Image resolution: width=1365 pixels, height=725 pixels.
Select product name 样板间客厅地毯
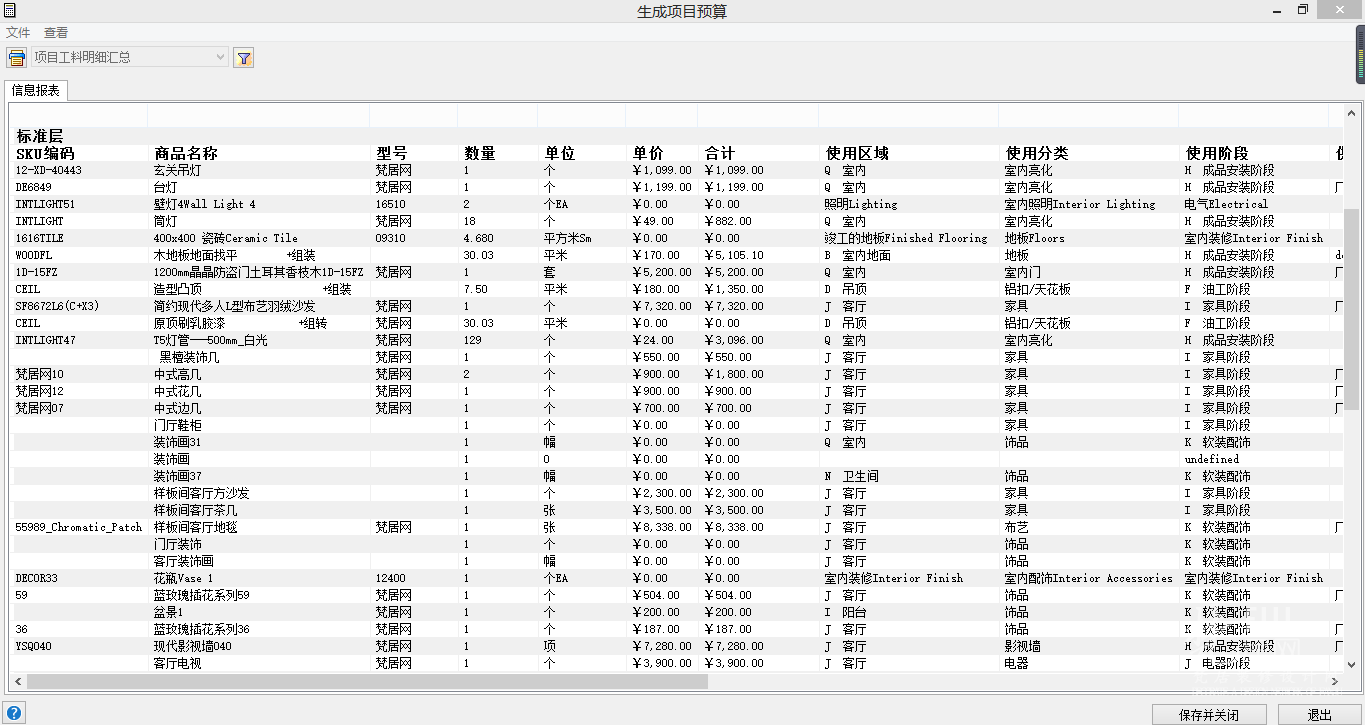(195, 527)
